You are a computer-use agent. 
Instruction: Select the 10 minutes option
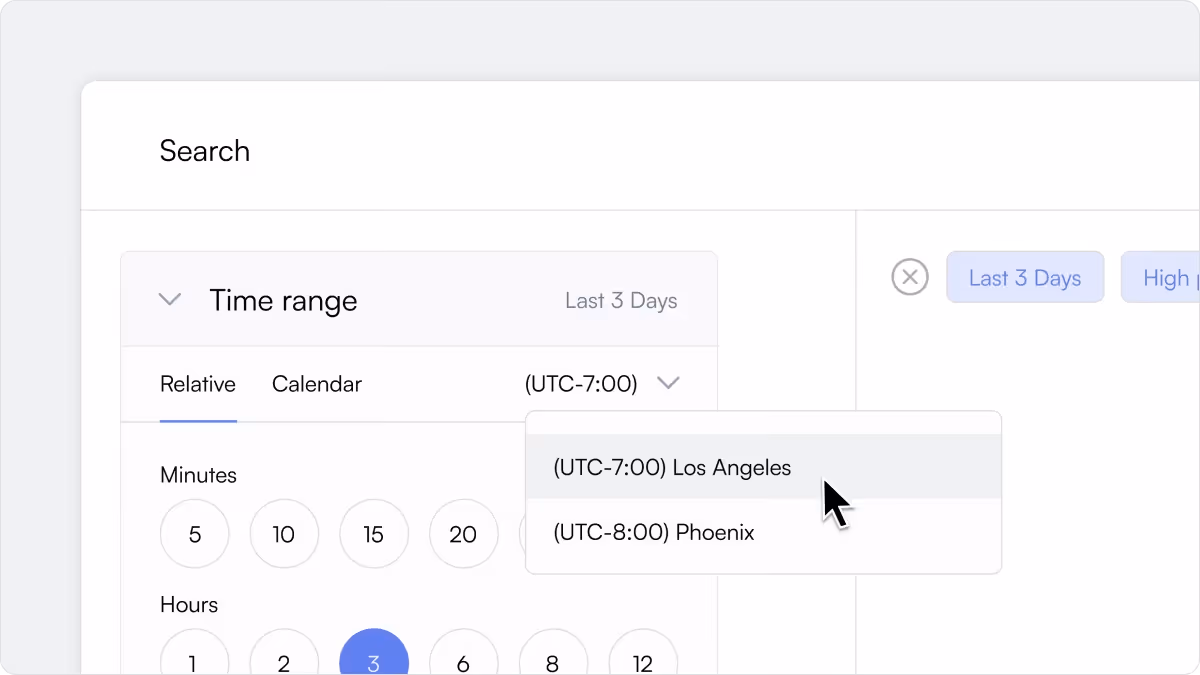pyautogui.click(x=284, y=534)
